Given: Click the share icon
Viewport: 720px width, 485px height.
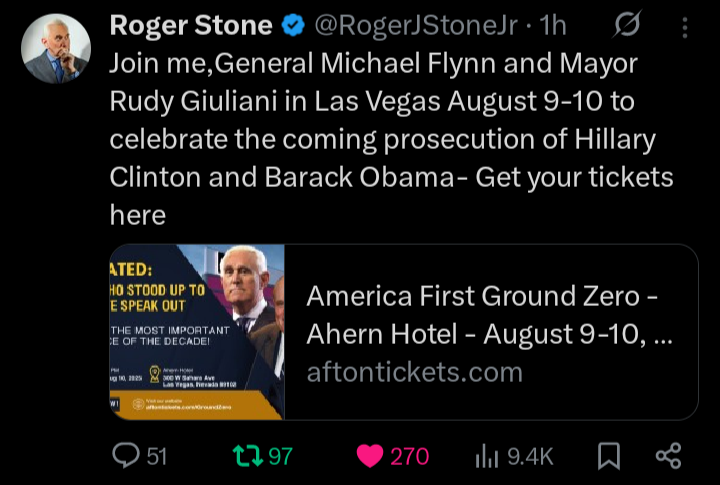Looking at the screenshot, I should (667, 456).
